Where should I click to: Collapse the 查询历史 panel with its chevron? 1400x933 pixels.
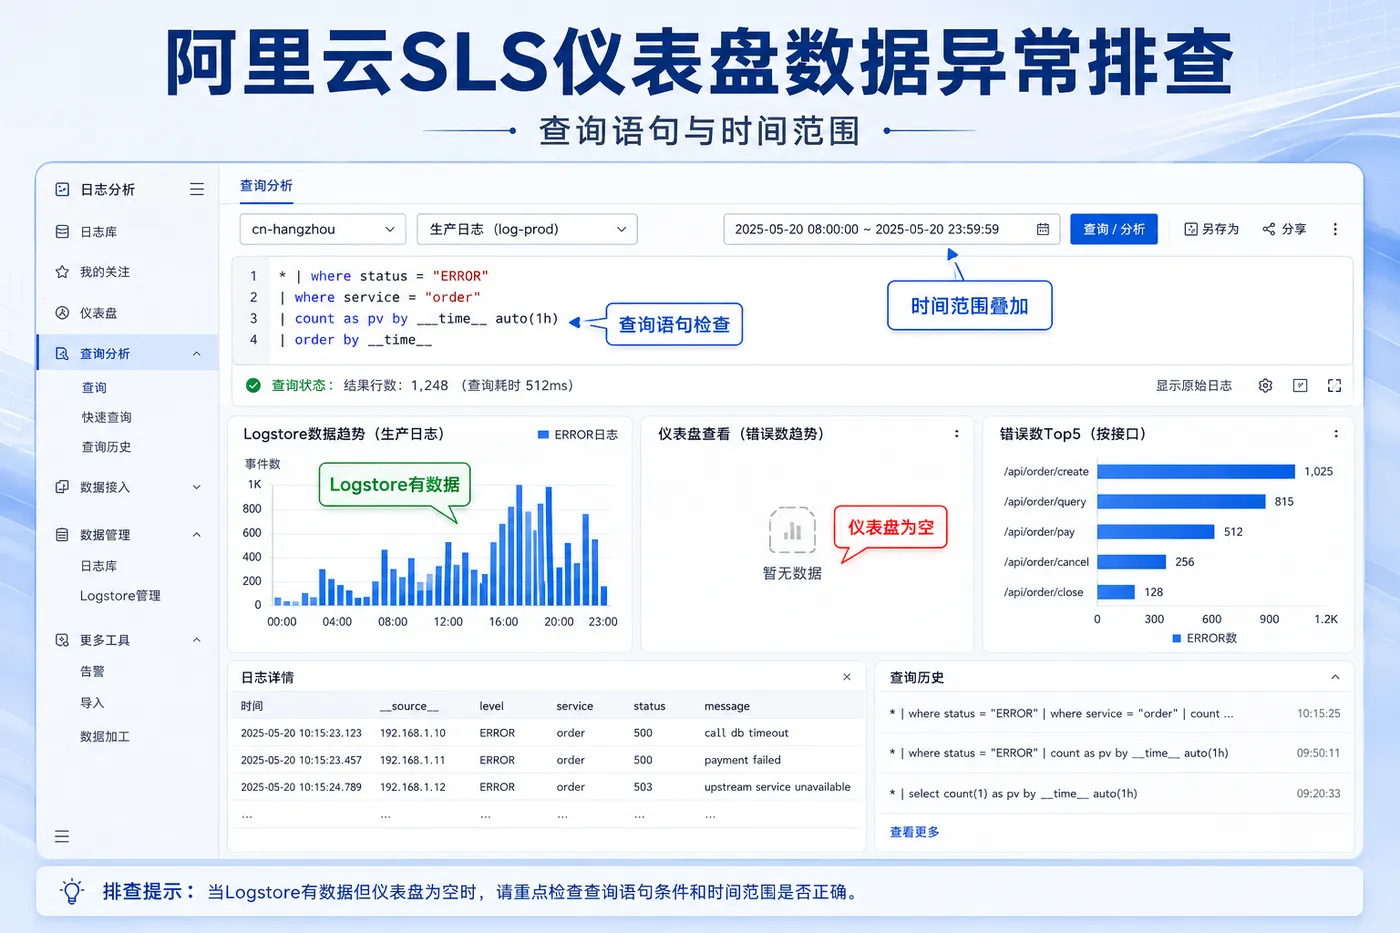click(x=1335, y=677)
